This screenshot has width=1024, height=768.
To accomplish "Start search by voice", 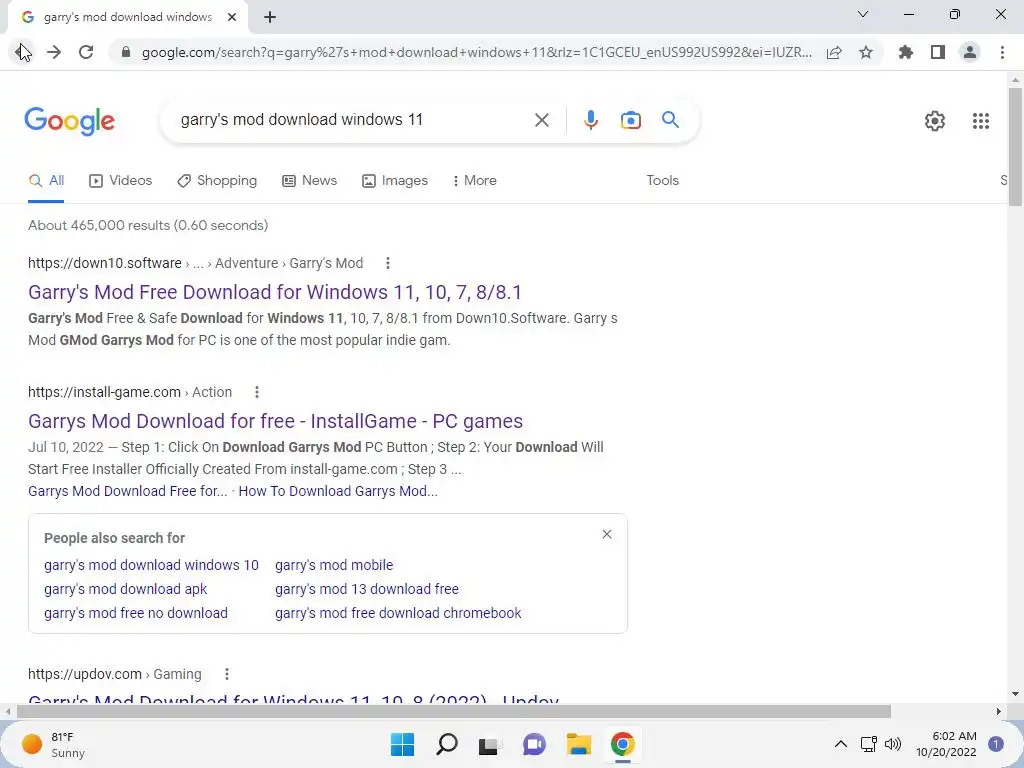I will click(590, 120).
